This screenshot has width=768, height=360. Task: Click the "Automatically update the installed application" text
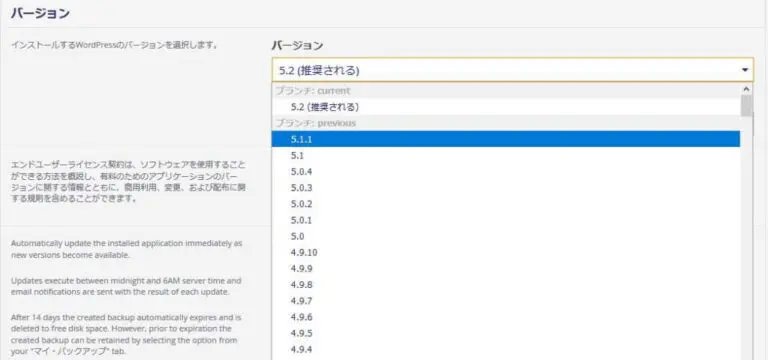tap(126, 249)
